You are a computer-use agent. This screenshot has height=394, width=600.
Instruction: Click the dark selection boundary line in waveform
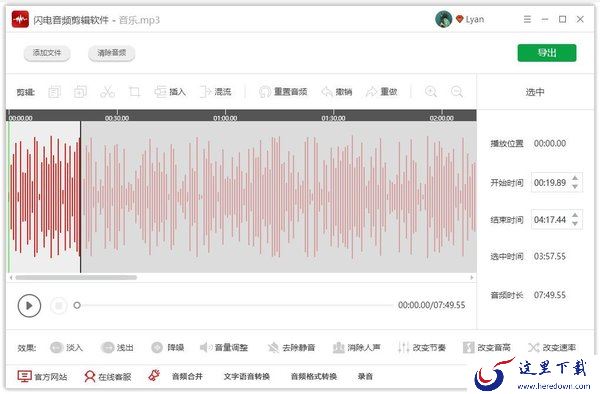[80, 197]
